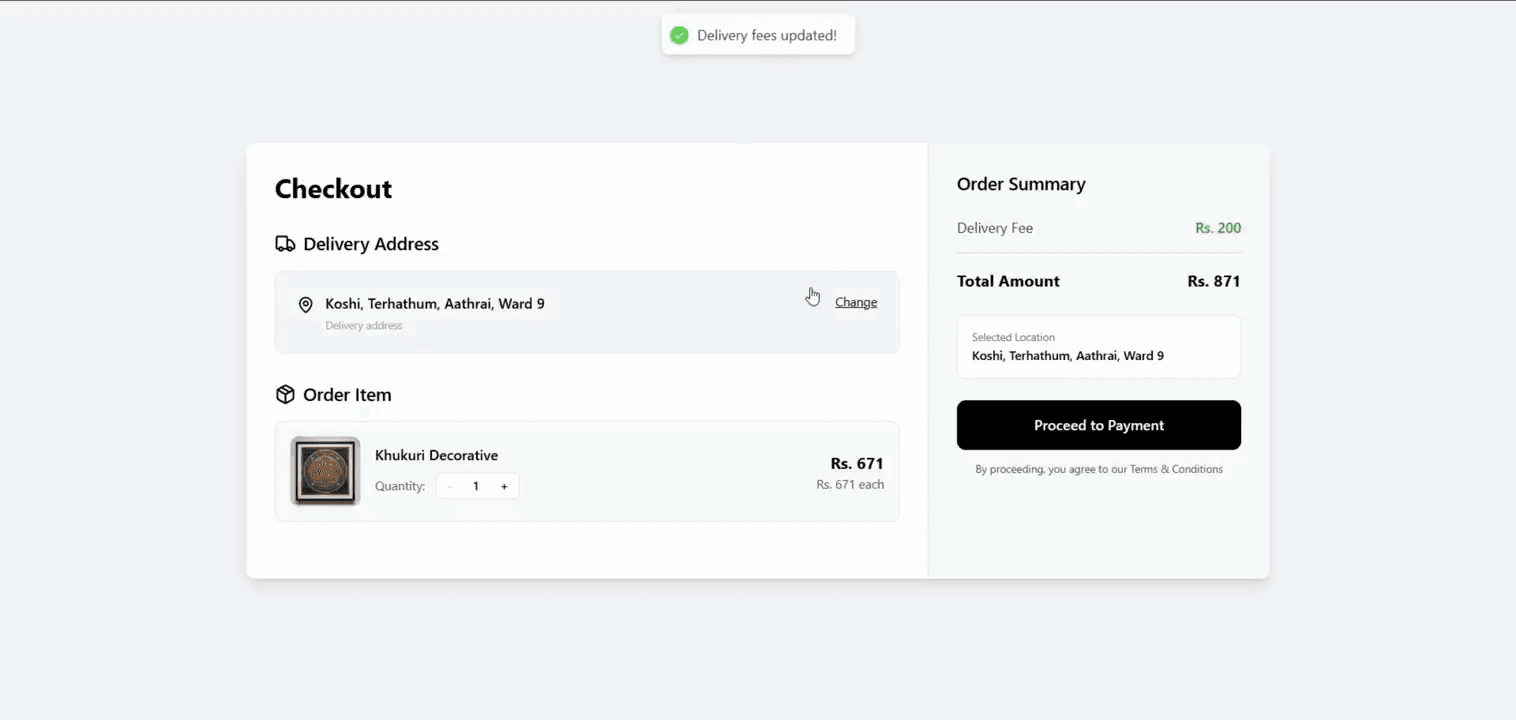
Task: Click the package box icon beside Order Item
Action: pos(285,395)
